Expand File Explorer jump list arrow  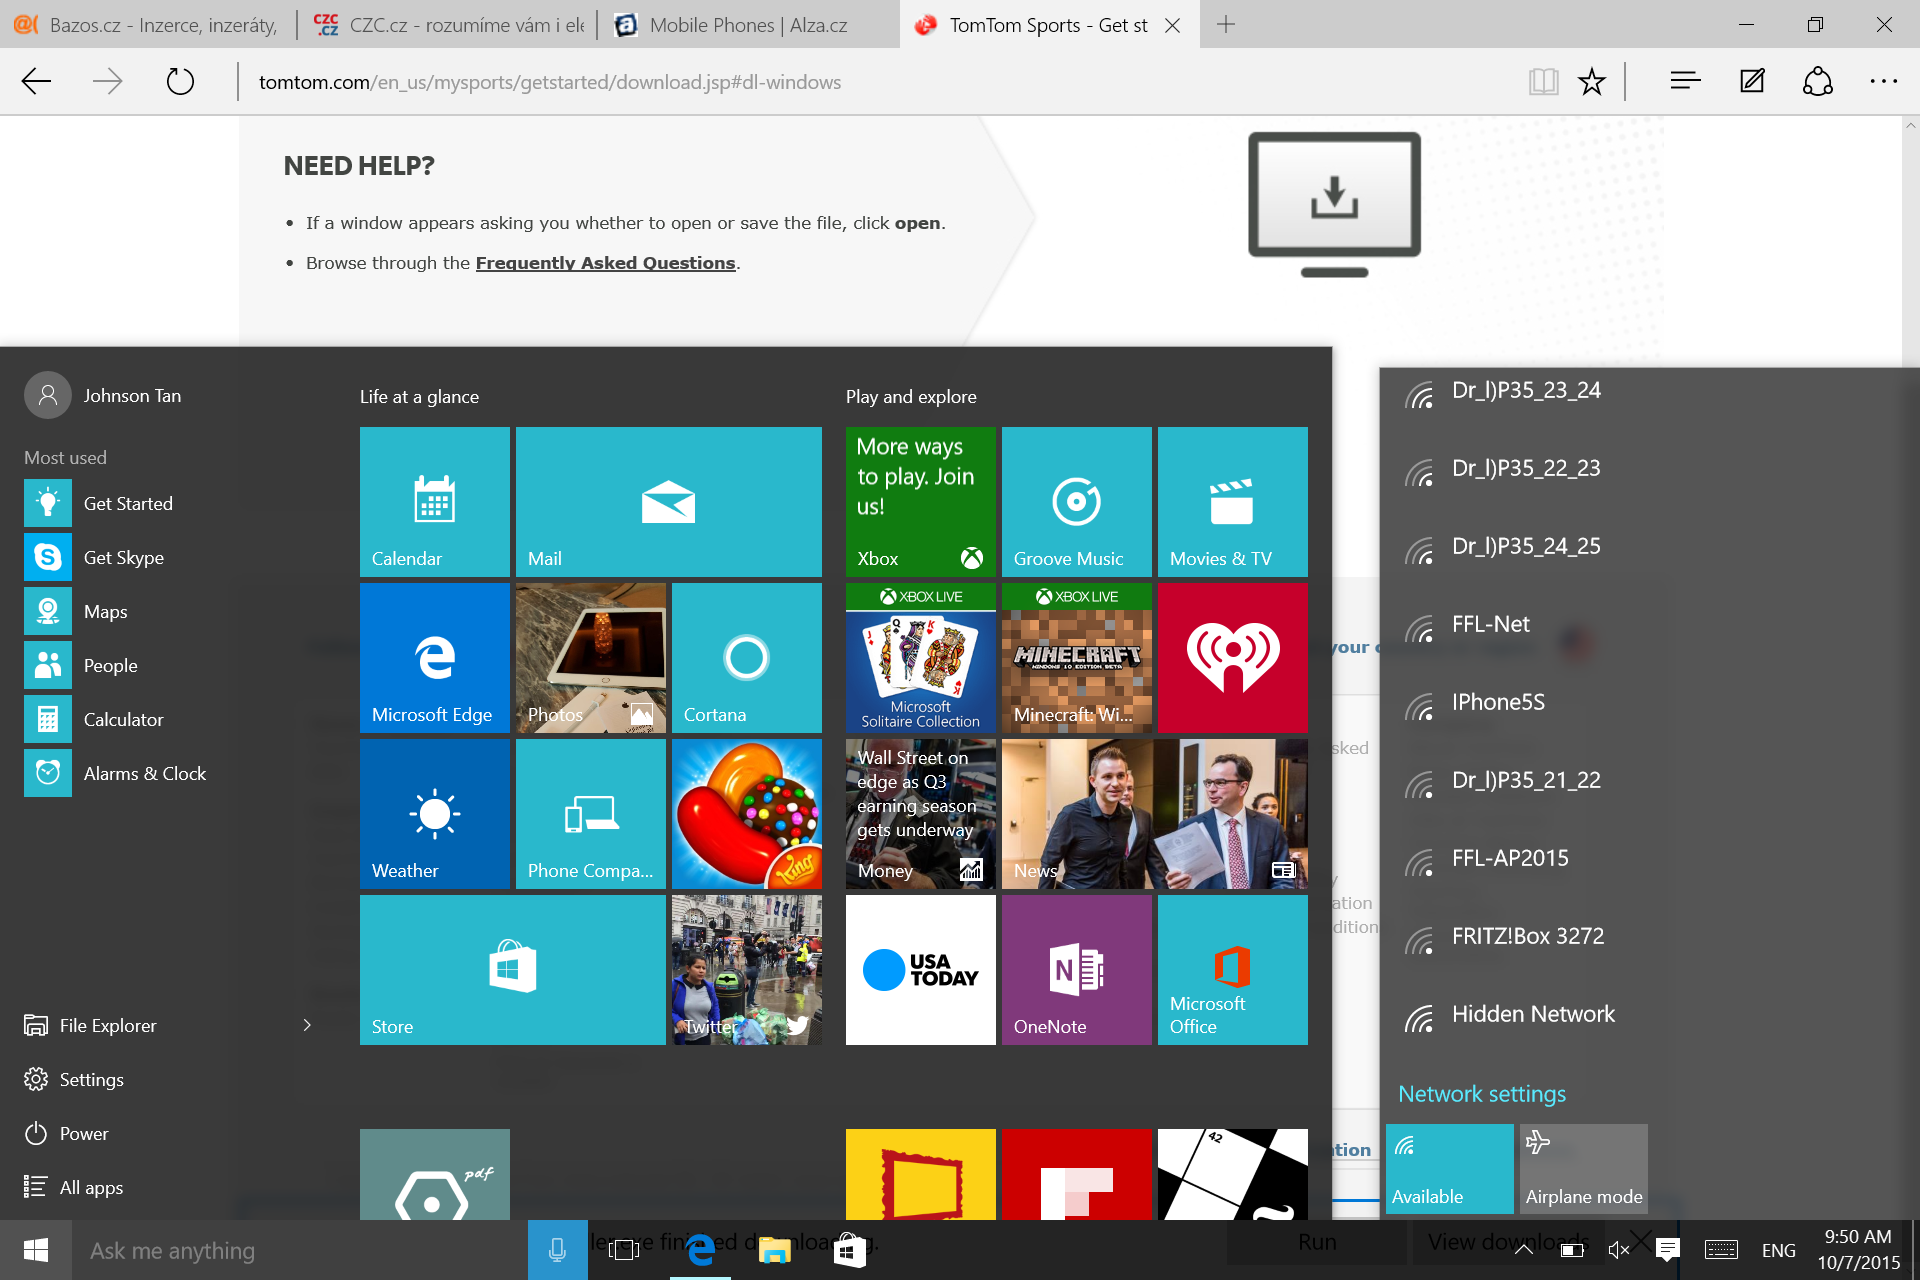pos(307,1025)
